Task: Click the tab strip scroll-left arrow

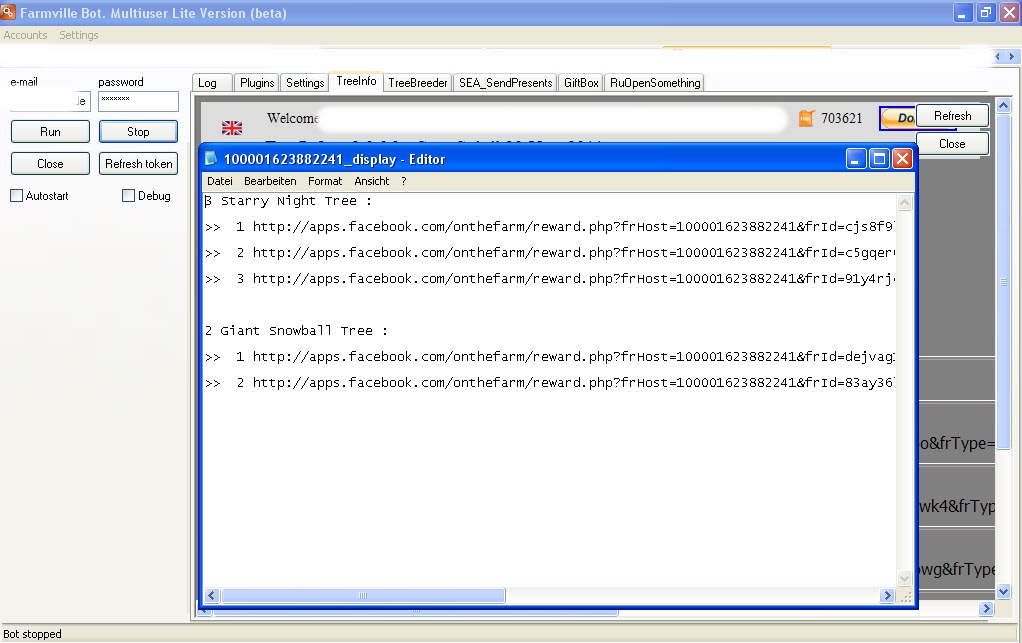Action: tap(998, 57)
